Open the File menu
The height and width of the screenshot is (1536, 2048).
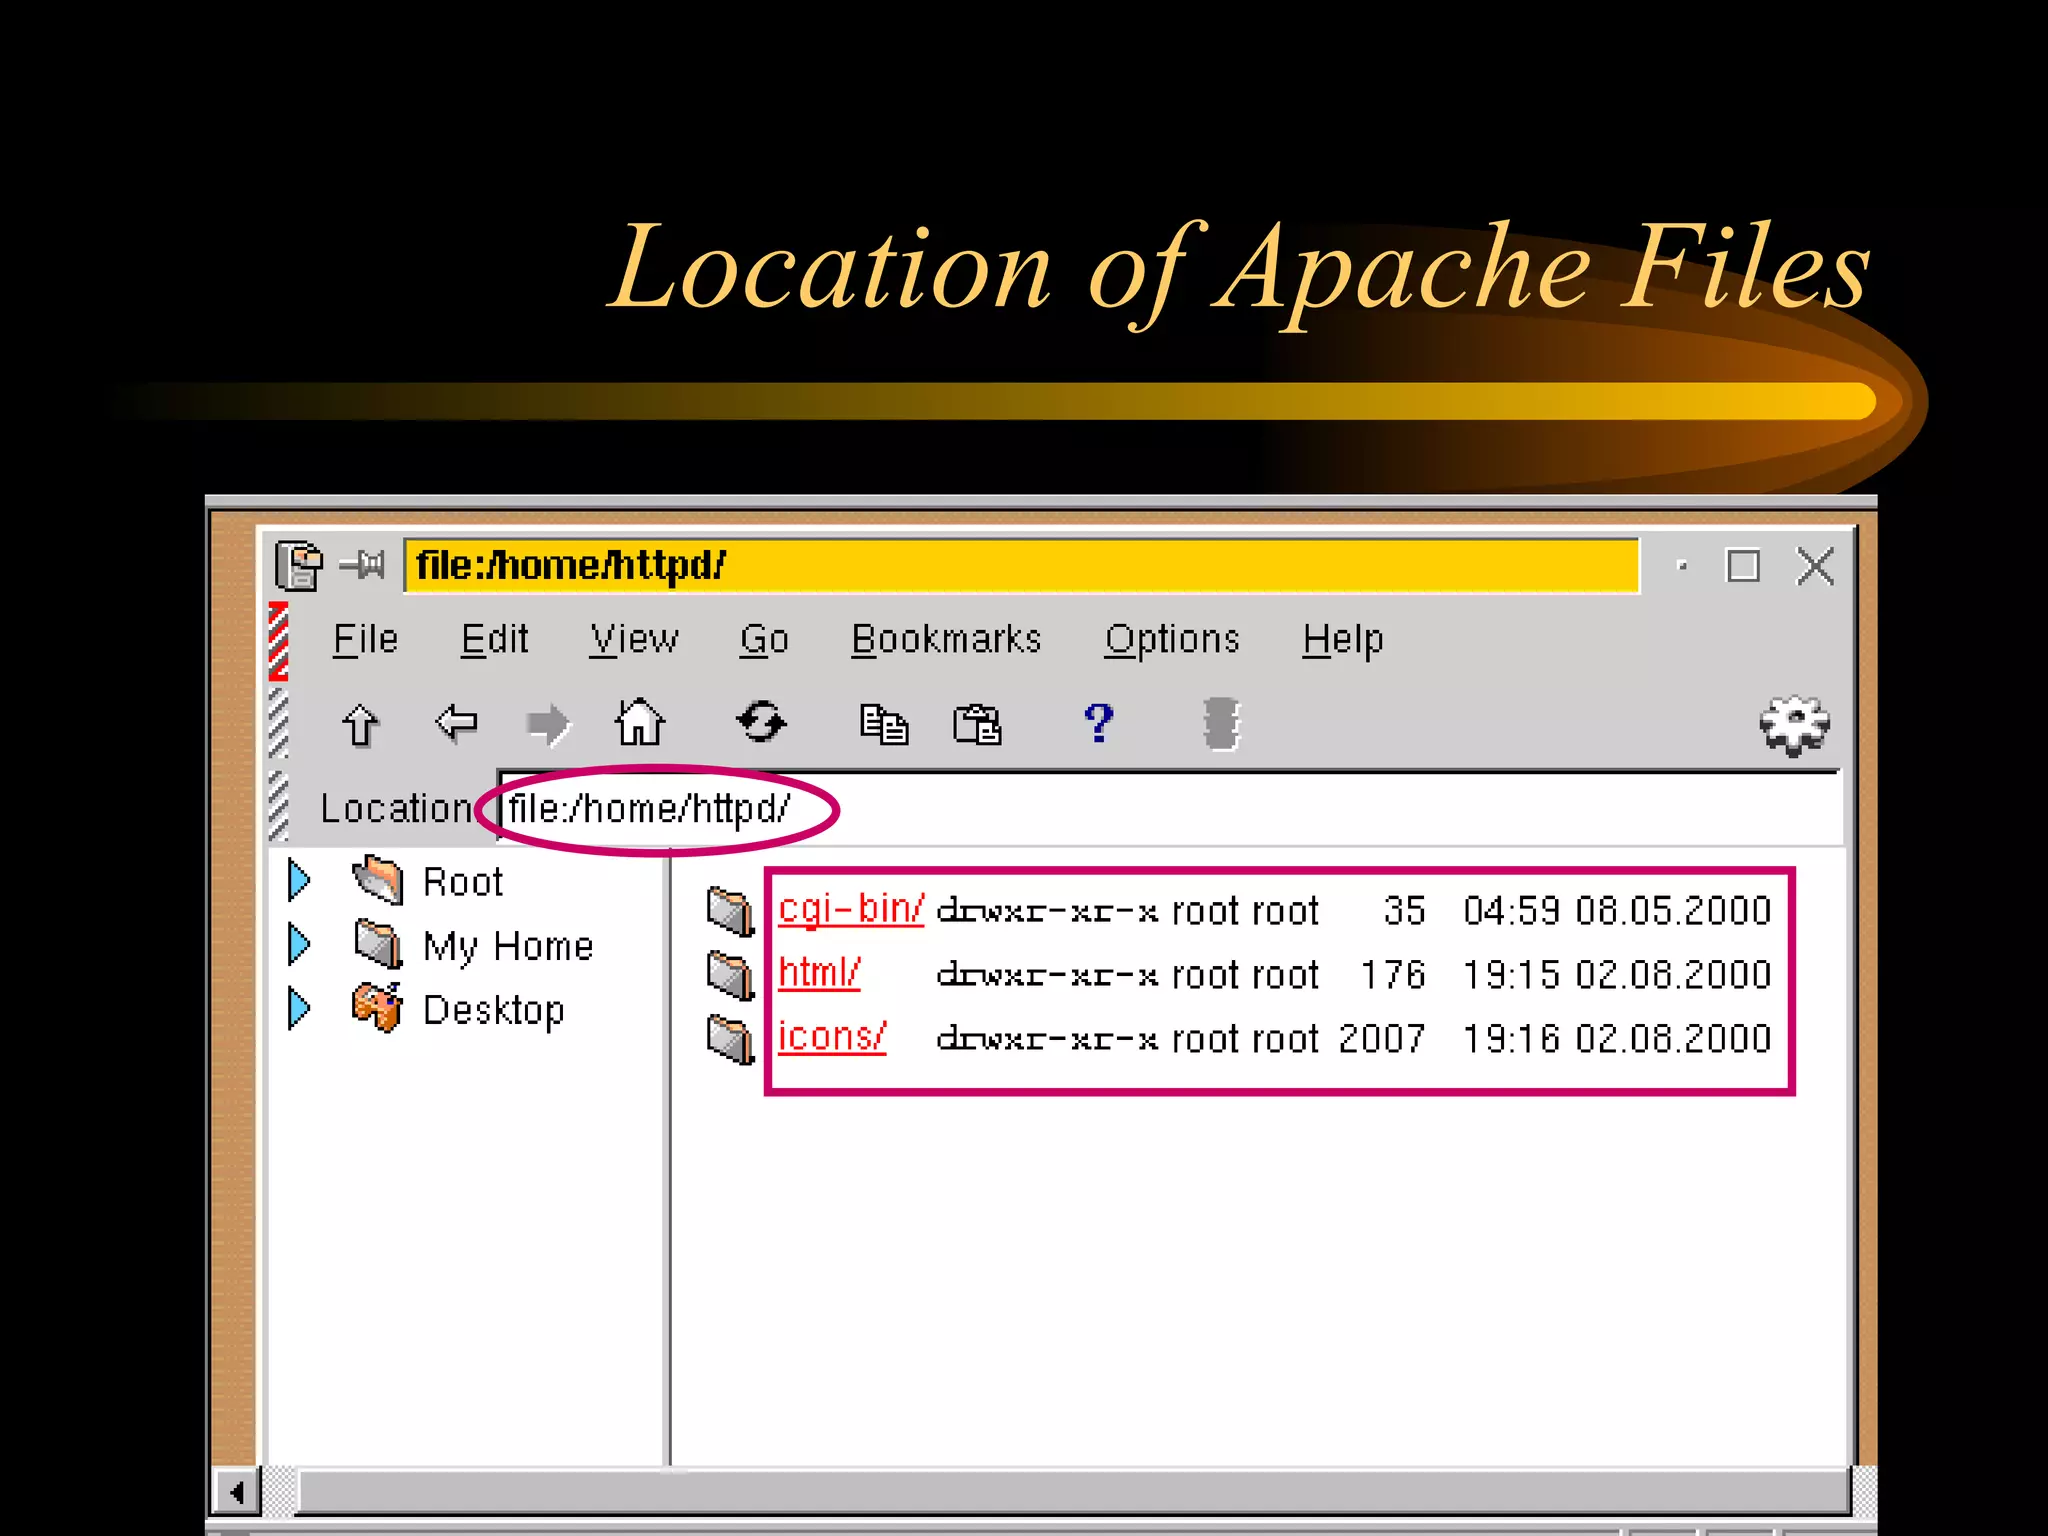tap(365, 639)
